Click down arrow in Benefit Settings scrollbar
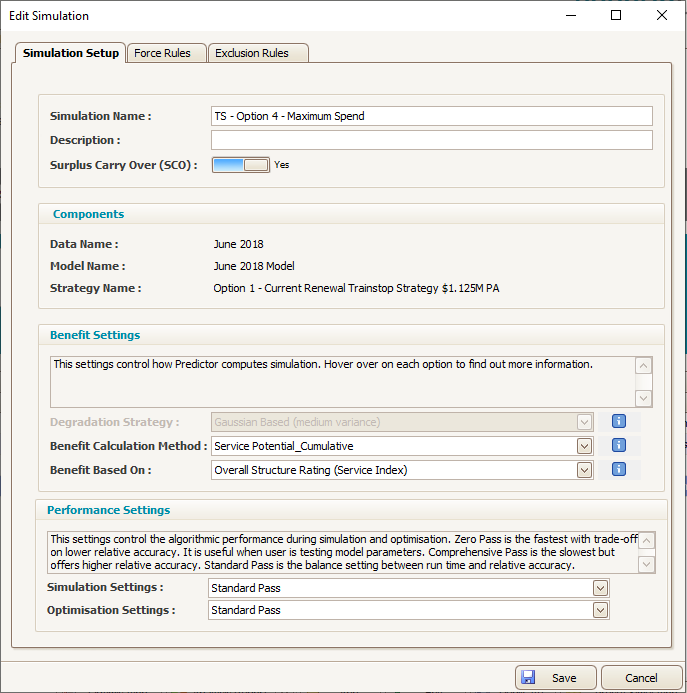Viewport: 687px width, 693px height. tap(643, 398)
